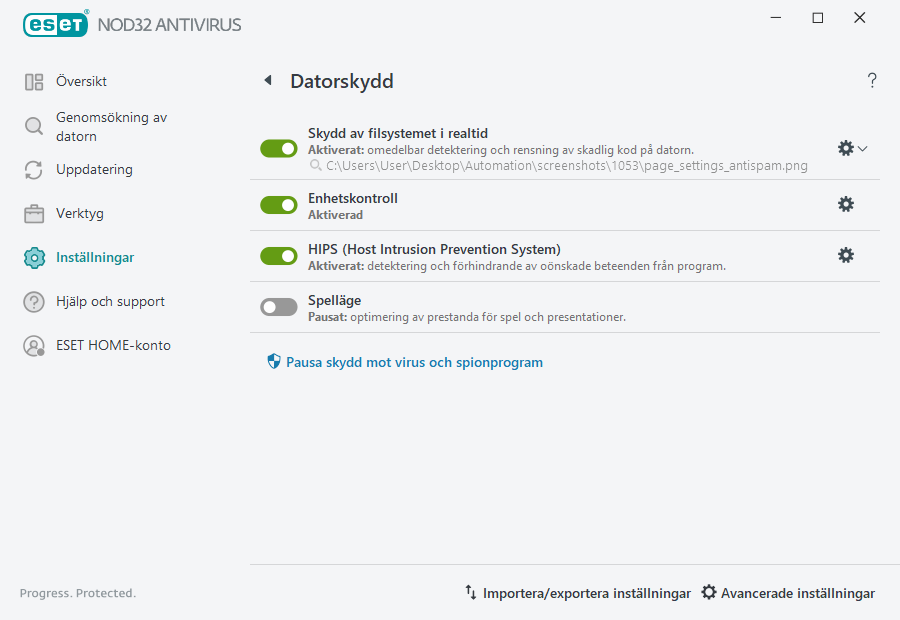The image size is (900, 620).
Task: Turn off the Enhetskontroll toggle
Action: tap(278, 205)
